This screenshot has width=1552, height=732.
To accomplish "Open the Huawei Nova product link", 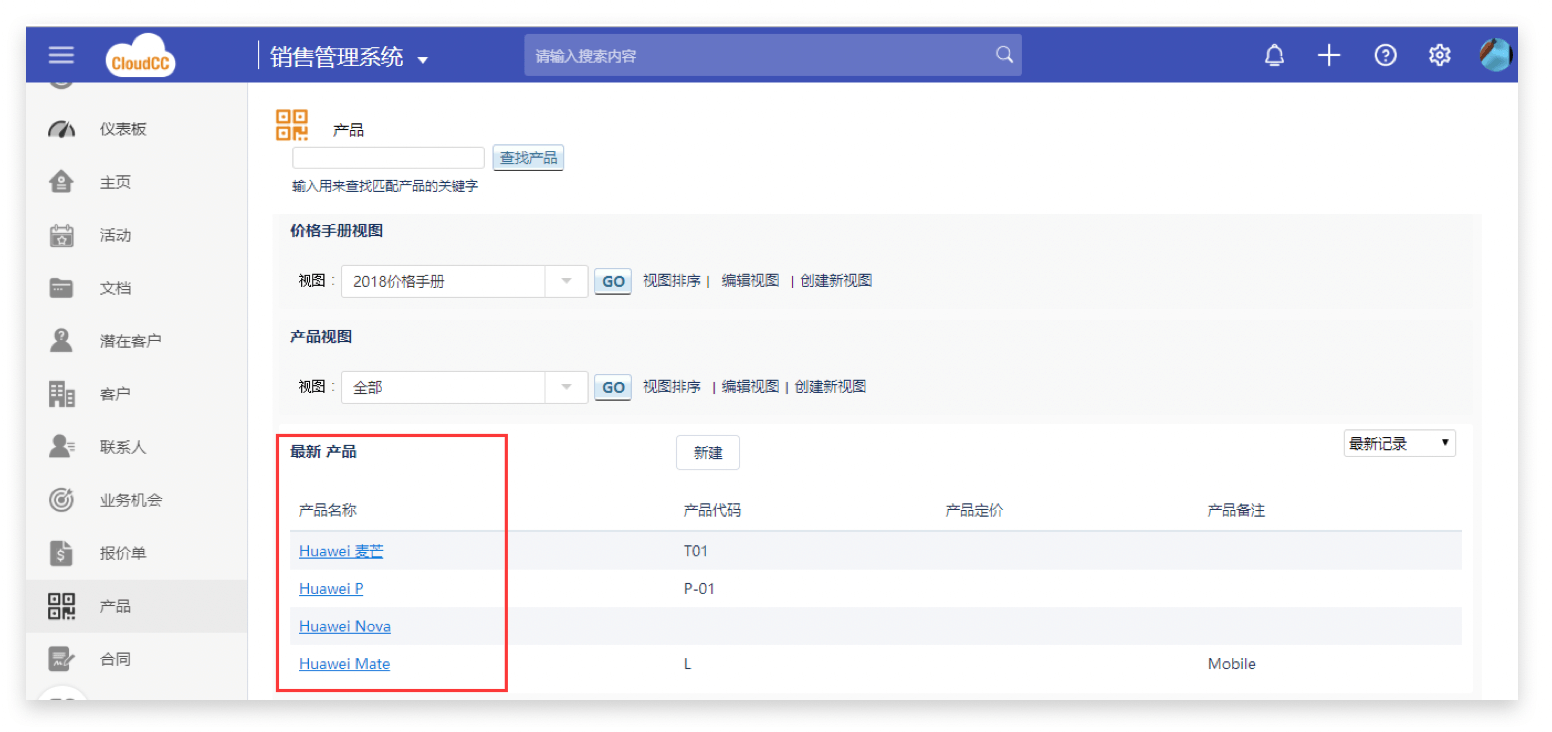I will 345,627.
